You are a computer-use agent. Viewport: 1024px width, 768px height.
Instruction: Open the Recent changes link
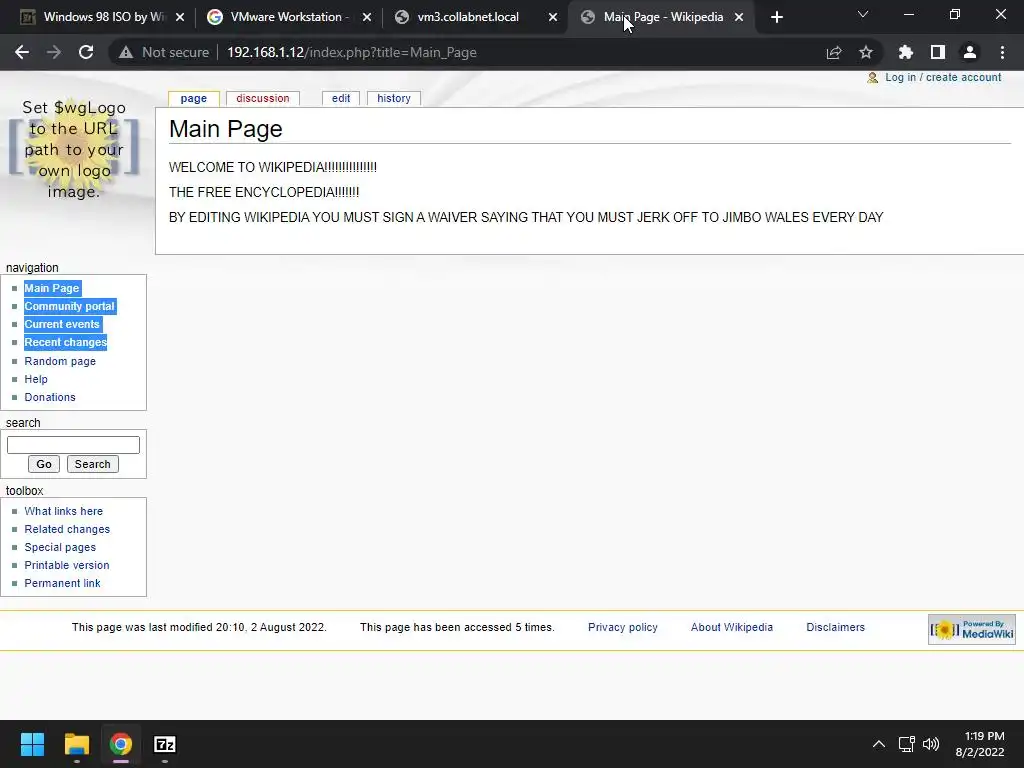[x=65, y=342]
